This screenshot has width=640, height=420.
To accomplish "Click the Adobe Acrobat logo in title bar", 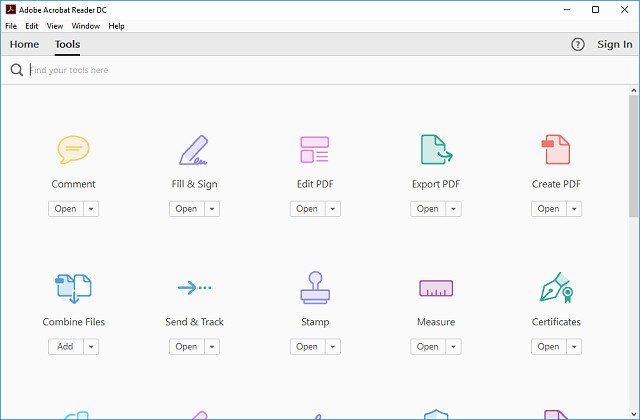I will click(11, 9).
